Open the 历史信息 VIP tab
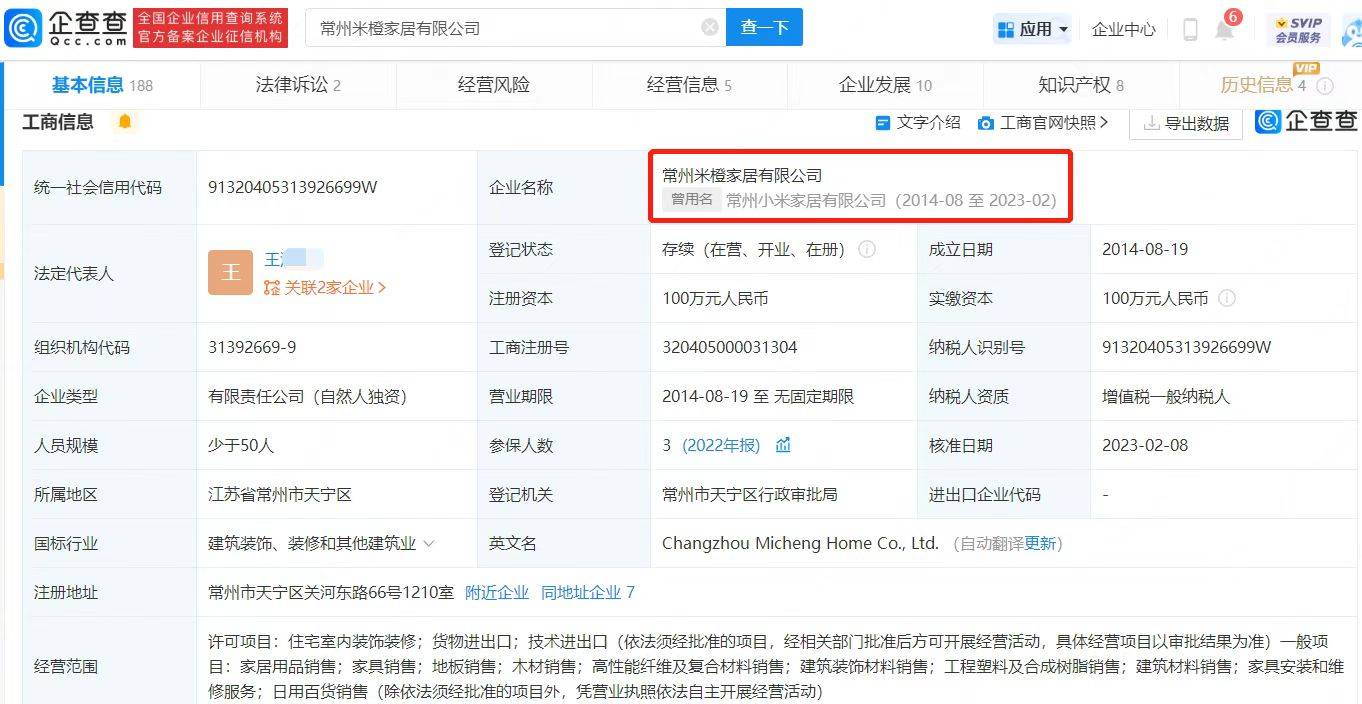This screenshot has width=1362, height=704. tap(1264, 85)
